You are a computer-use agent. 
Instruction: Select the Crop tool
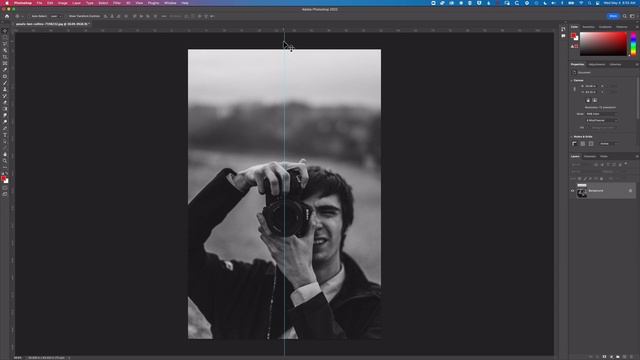[x=5, y=56]
